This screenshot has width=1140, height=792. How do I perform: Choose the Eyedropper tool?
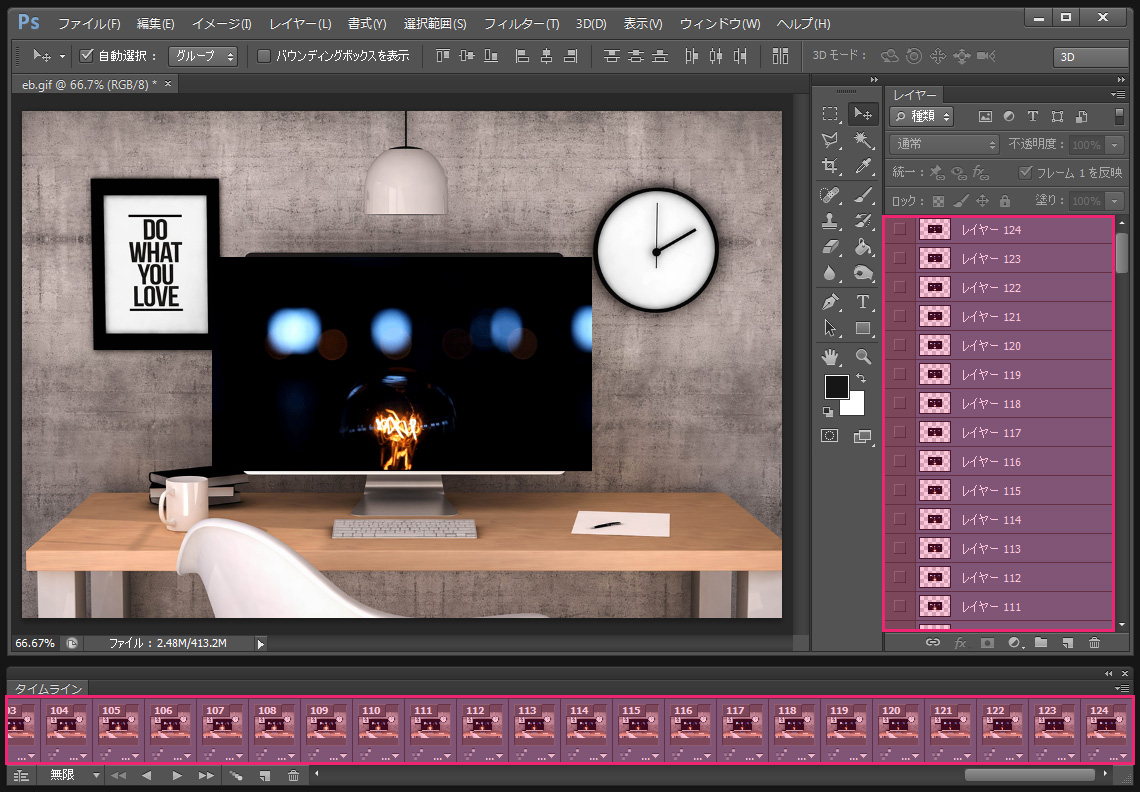pos(863,166)
